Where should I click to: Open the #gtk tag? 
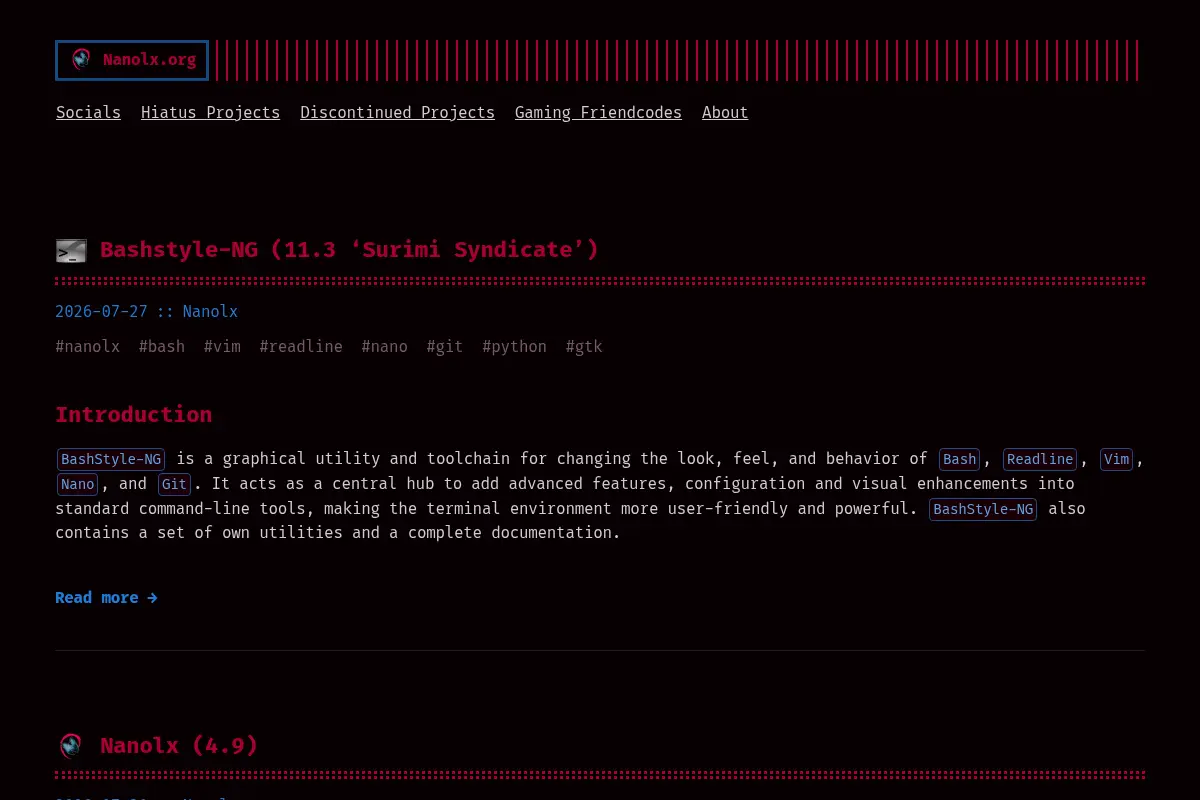pos(584,346)
